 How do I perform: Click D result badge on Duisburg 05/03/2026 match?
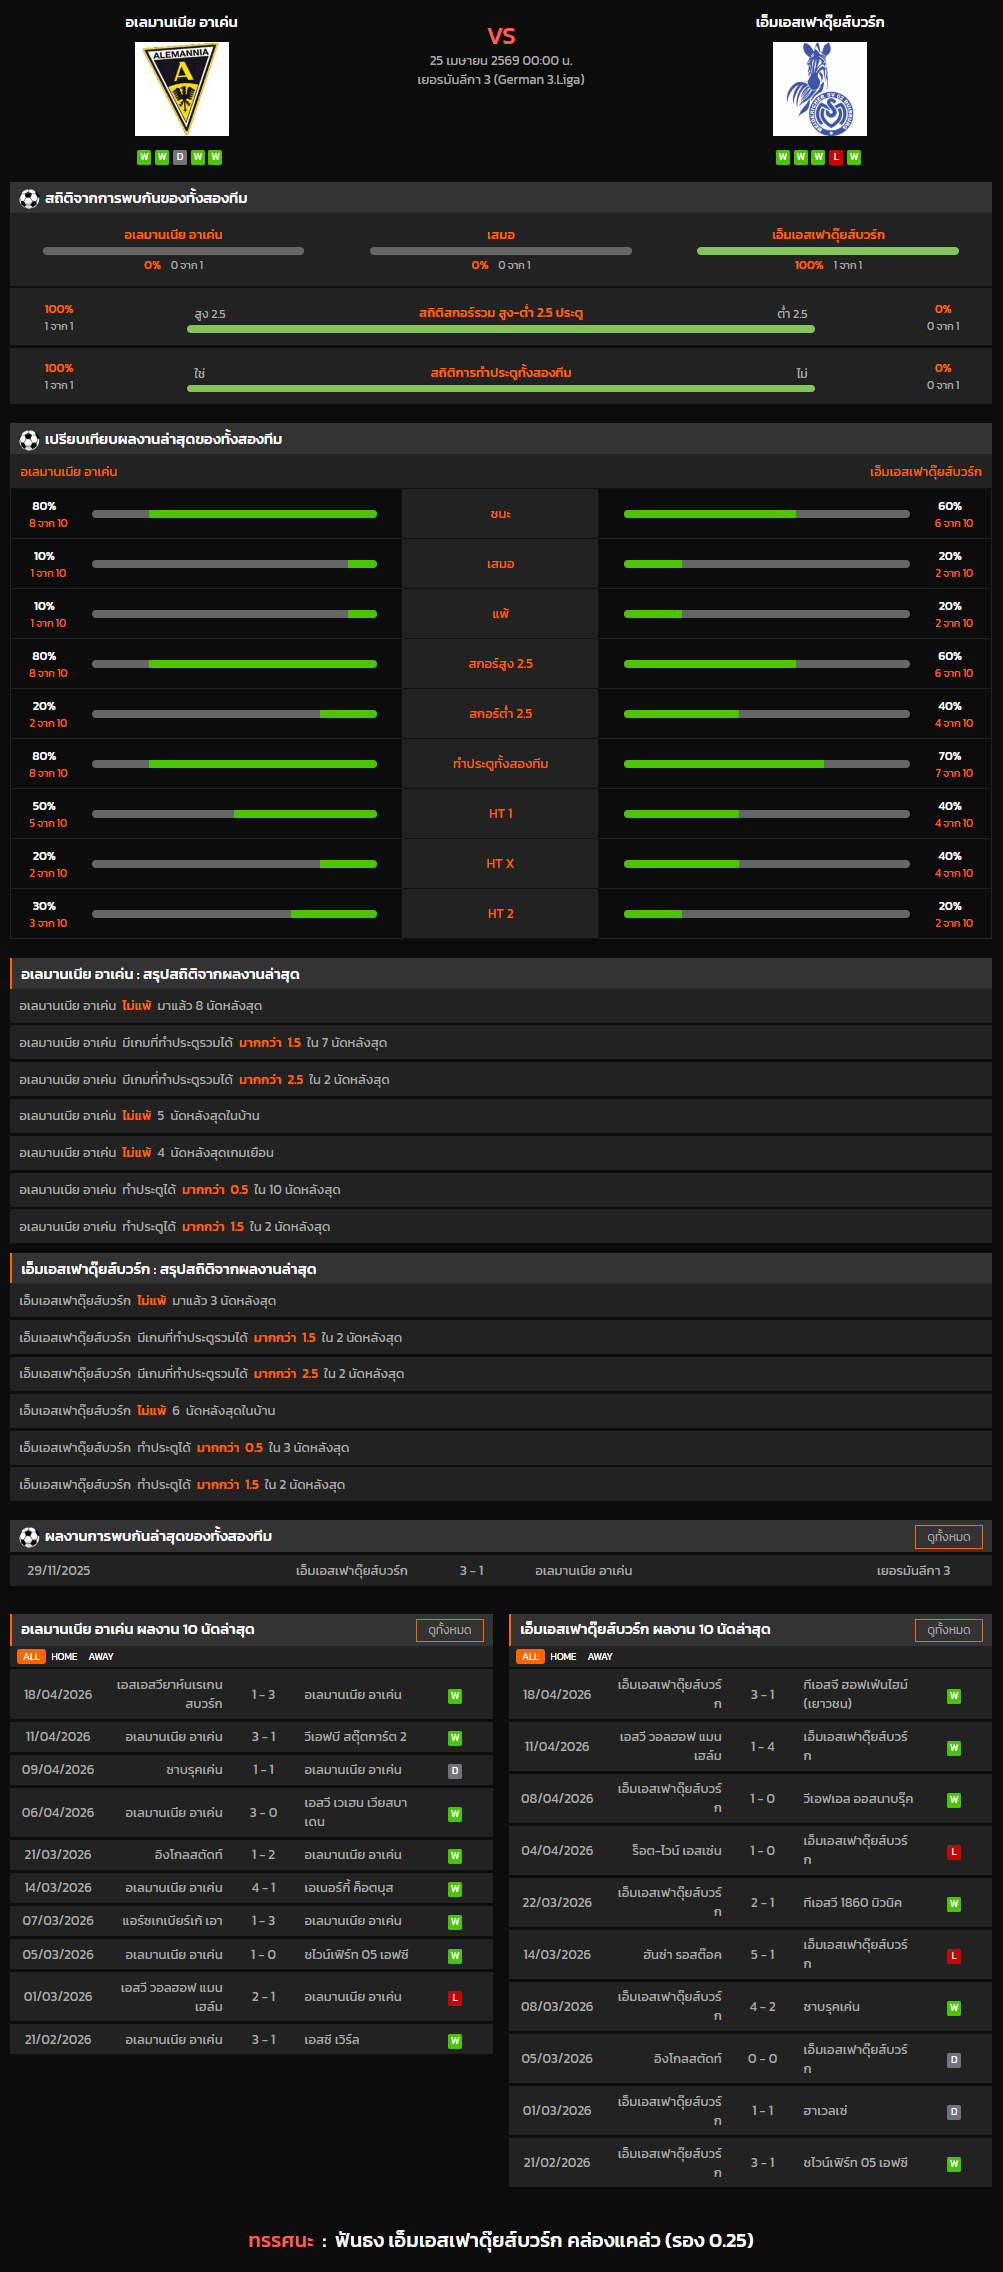pos(954,2060)
